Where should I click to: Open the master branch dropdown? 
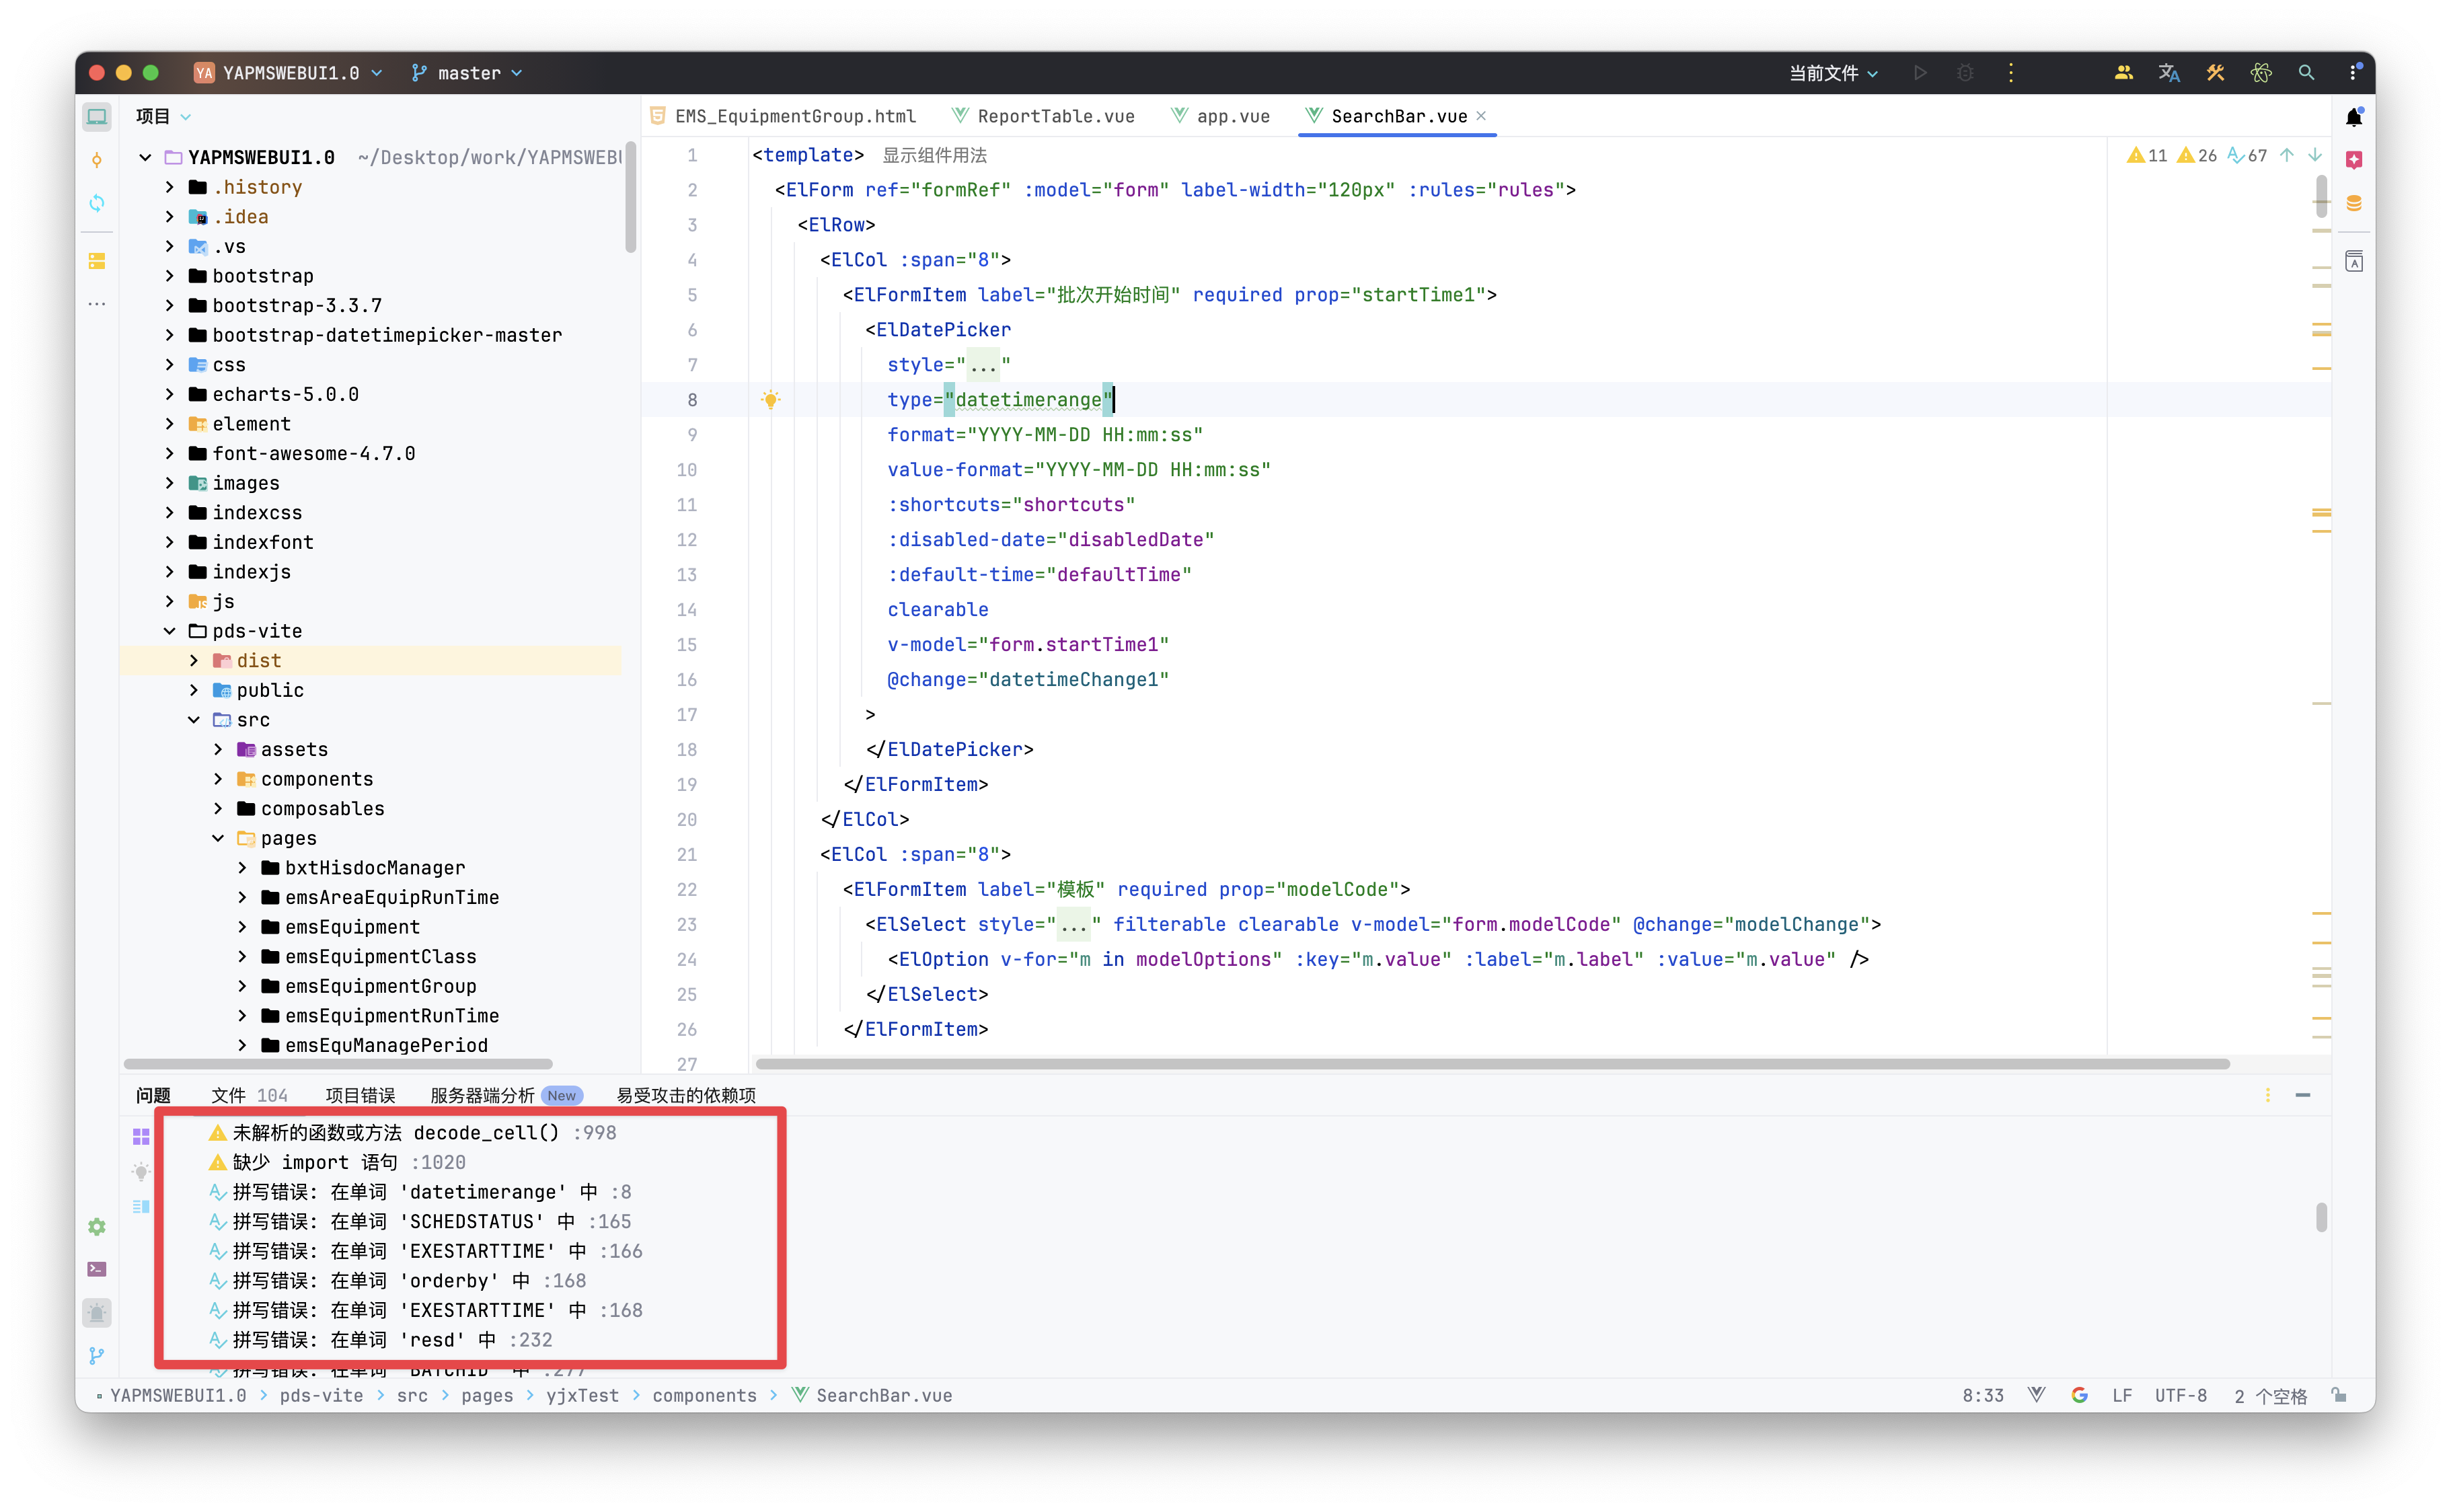pyautogui.click(x=467, y=73)
